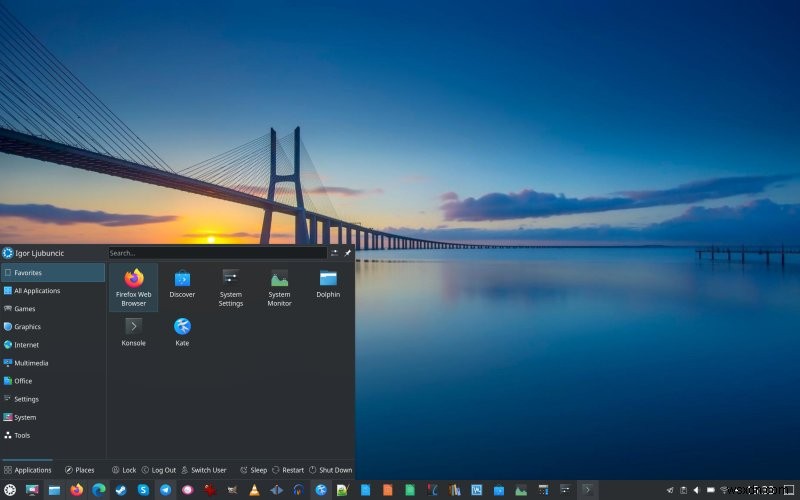The image size is (800, 500).
Task: Click the launcher Search field
Action: tap(217, 253)
